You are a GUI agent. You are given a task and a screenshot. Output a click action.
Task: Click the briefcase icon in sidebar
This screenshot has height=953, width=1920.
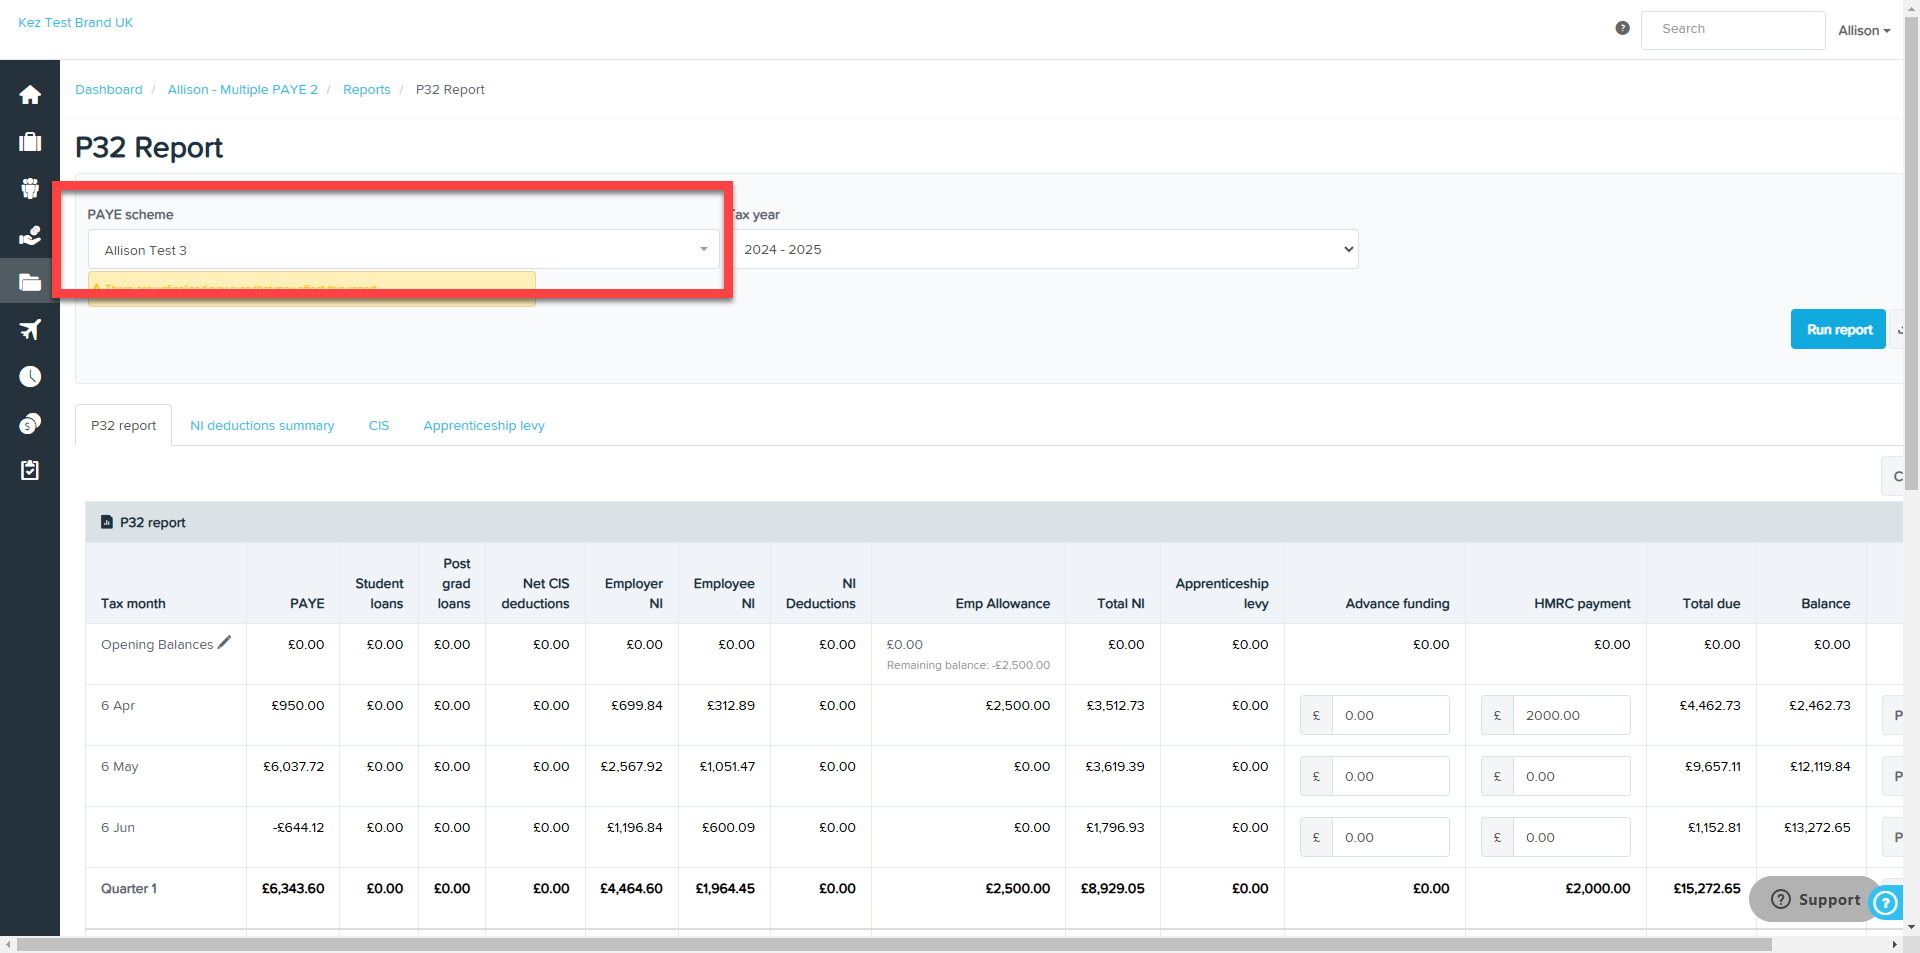pyautogui.click(x=30, y=142)
